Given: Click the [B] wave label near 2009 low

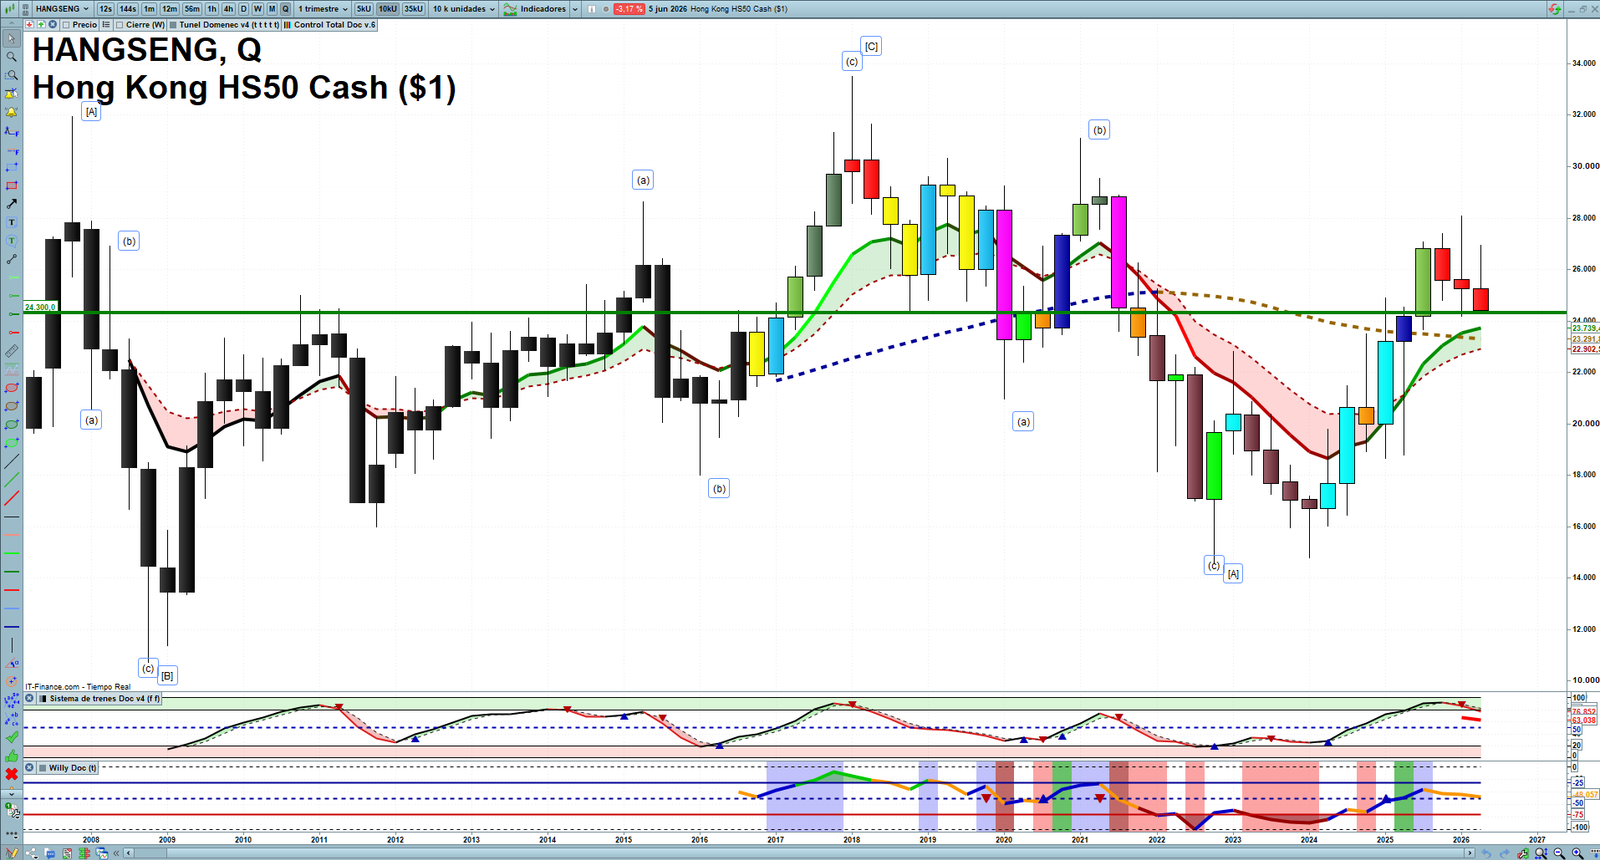Looking at the screenshot, I should point(167,676).
